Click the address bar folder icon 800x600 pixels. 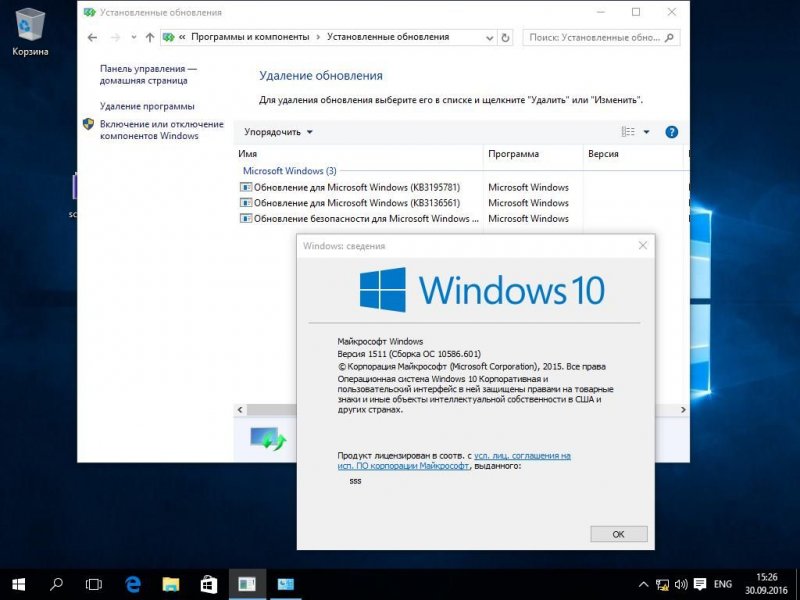point(168,37)
